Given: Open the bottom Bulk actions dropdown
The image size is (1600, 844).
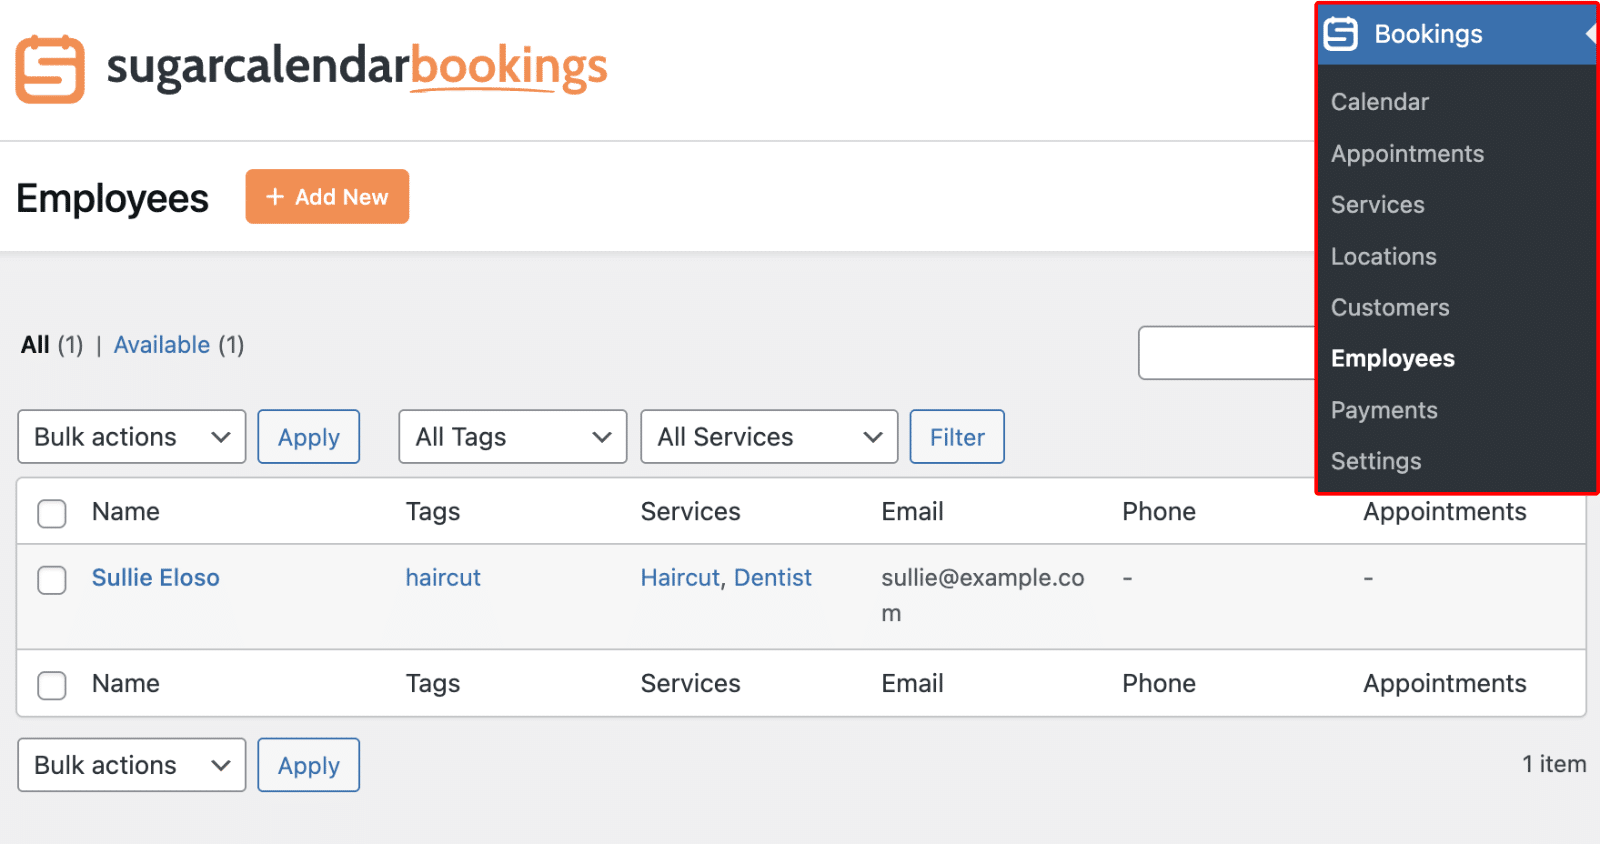Looking at the screenshot, I should pos(131,764).
